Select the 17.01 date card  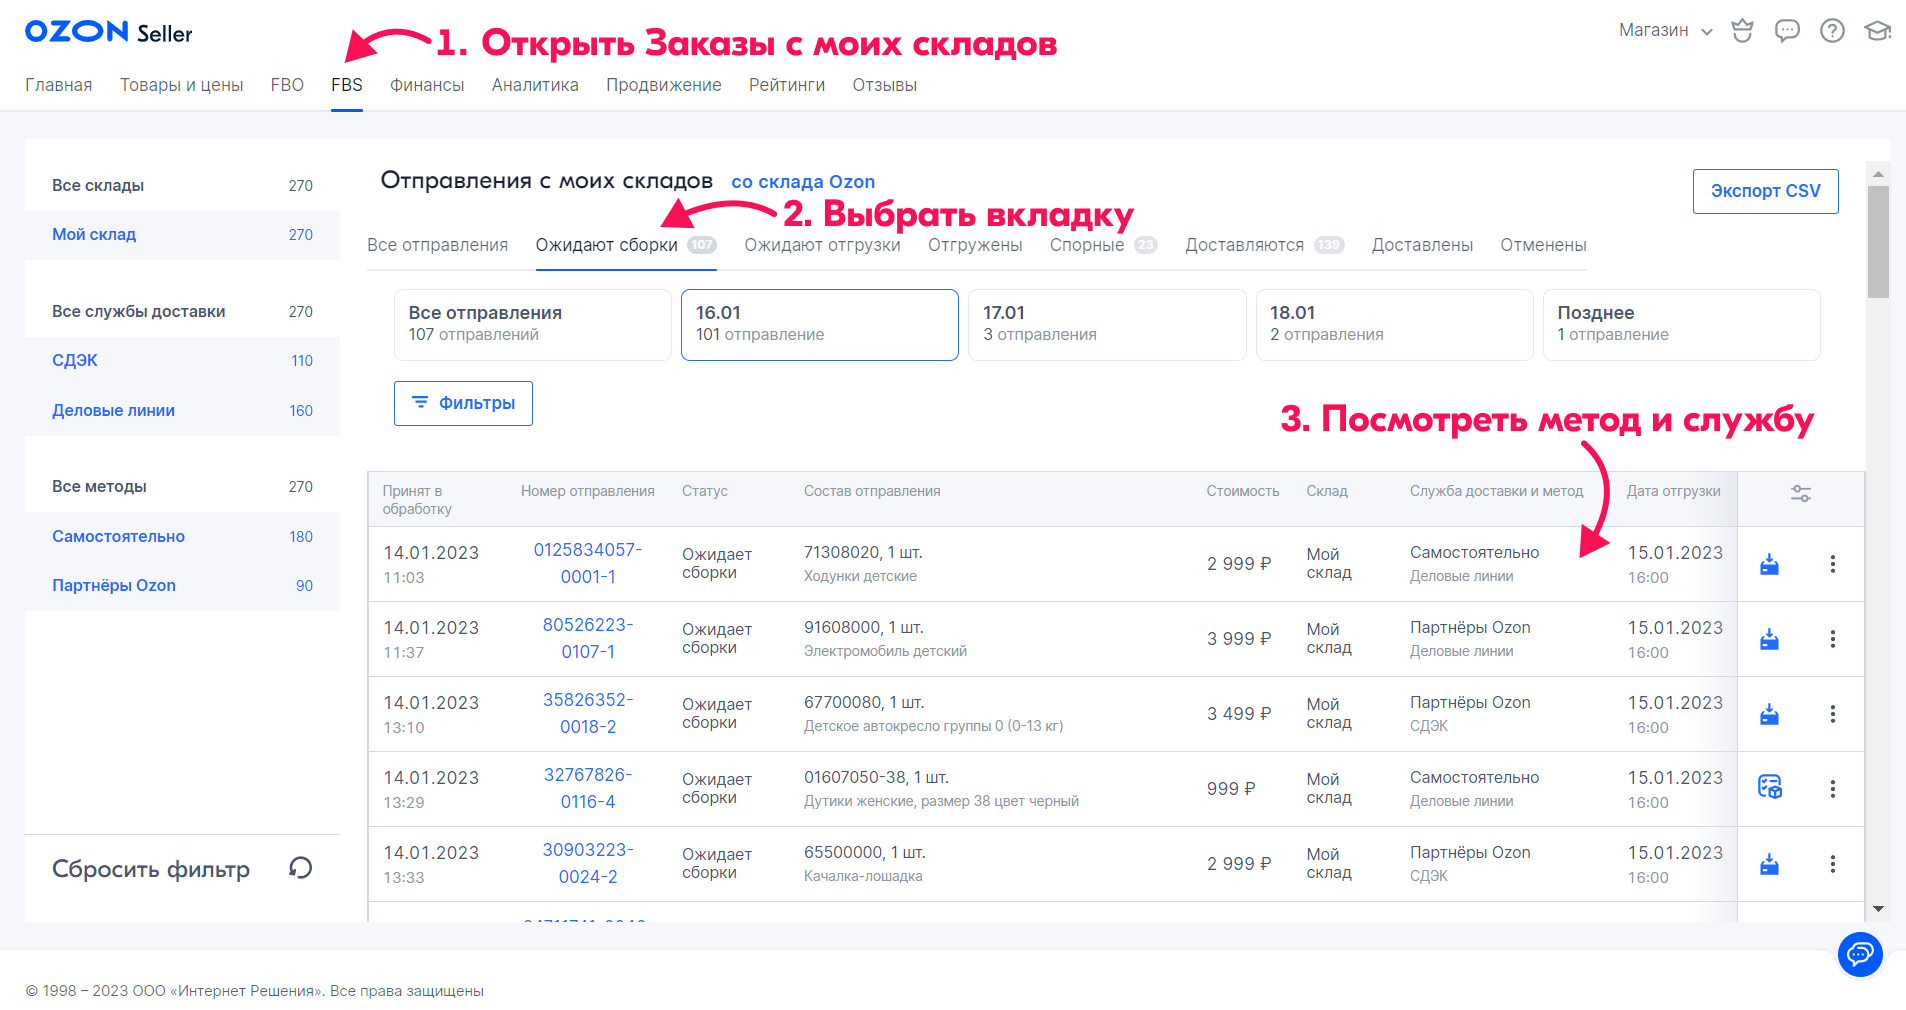pos(1107,324)
